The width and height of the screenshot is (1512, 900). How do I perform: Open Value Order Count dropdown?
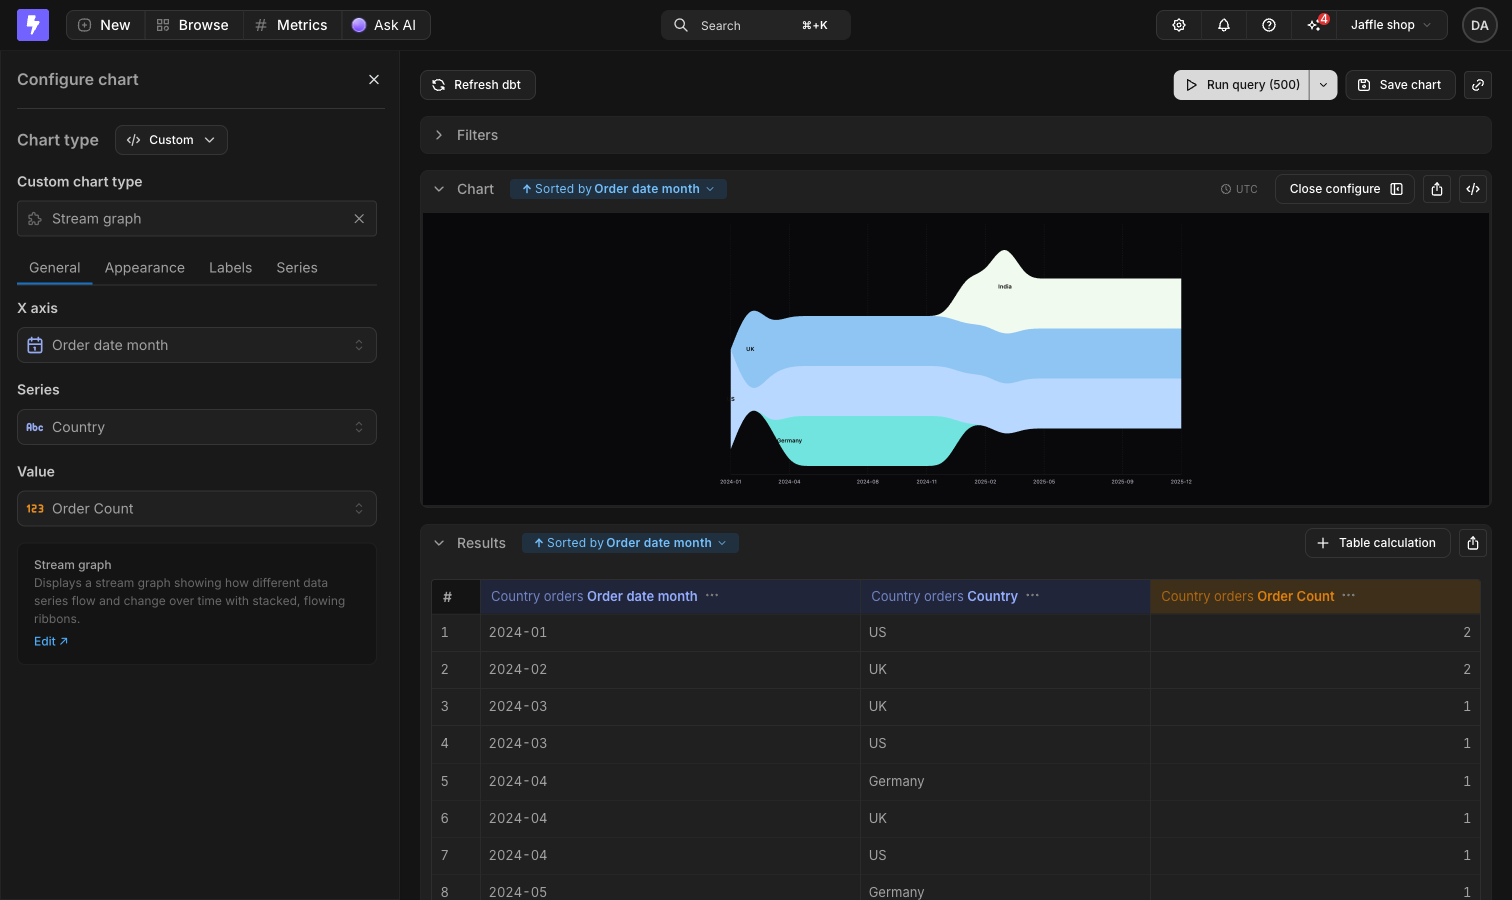click(197, 509)
